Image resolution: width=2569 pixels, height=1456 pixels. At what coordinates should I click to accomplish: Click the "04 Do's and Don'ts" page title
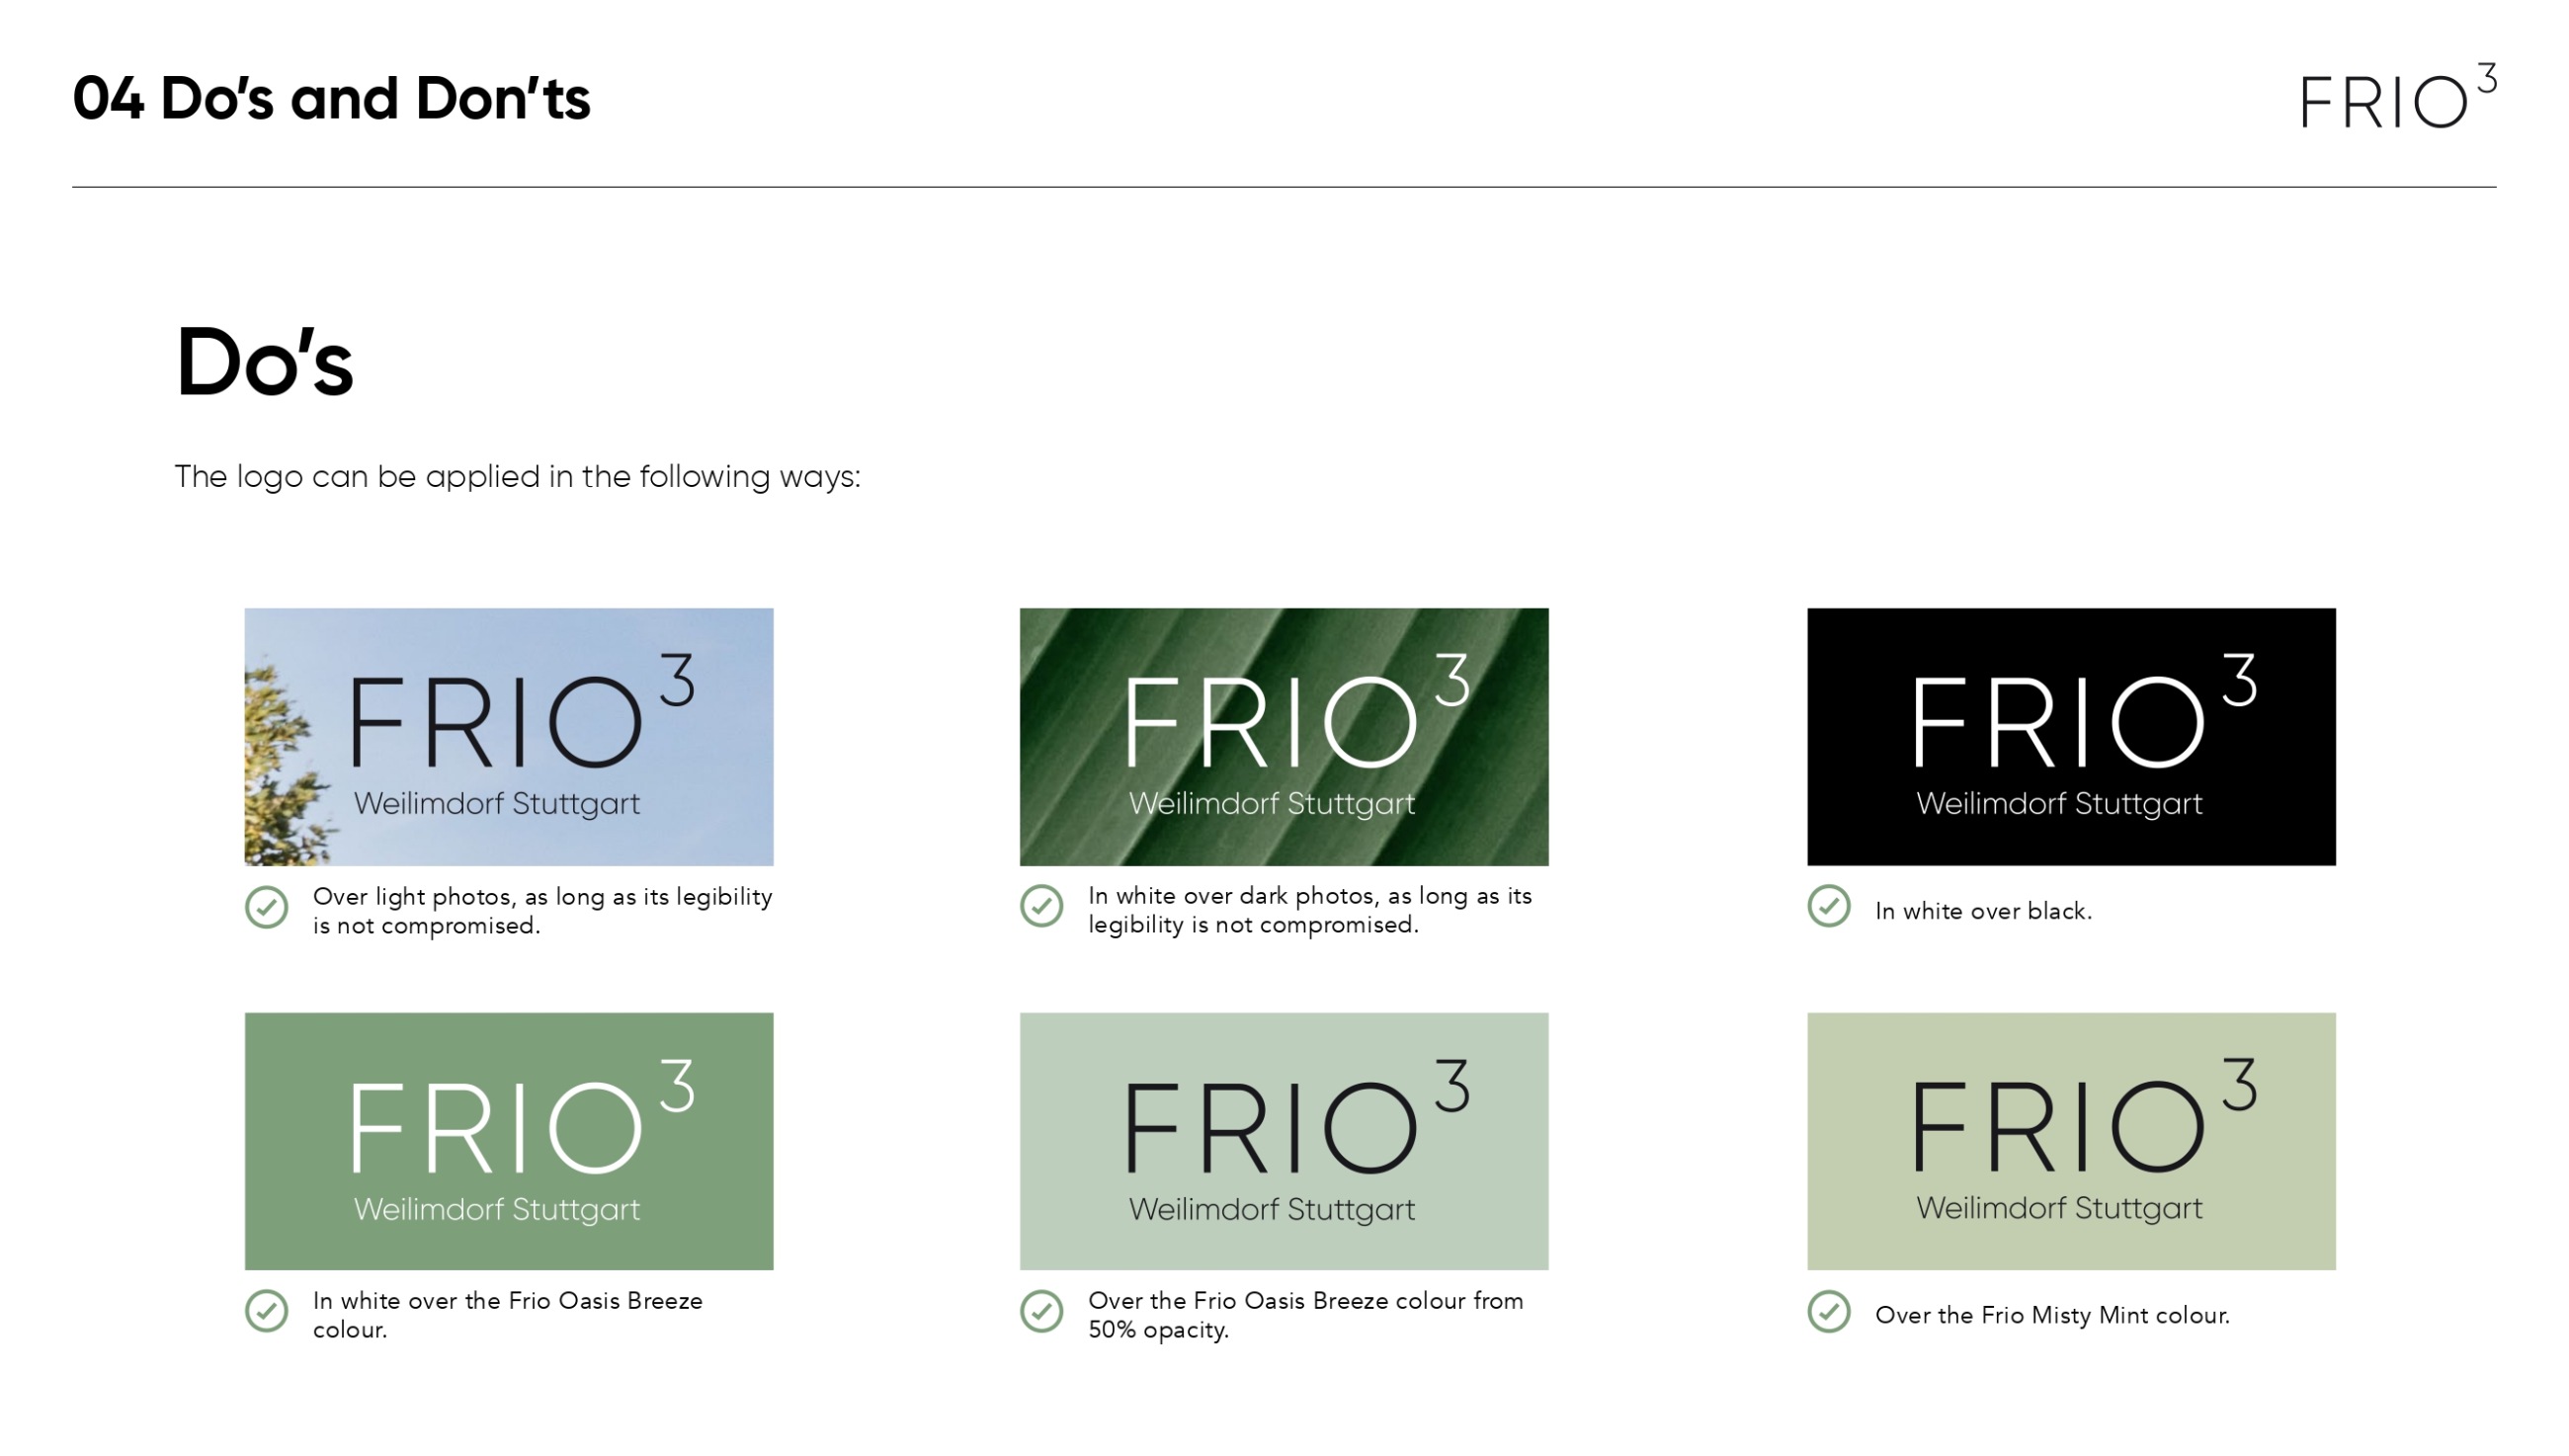click(331, 99)
